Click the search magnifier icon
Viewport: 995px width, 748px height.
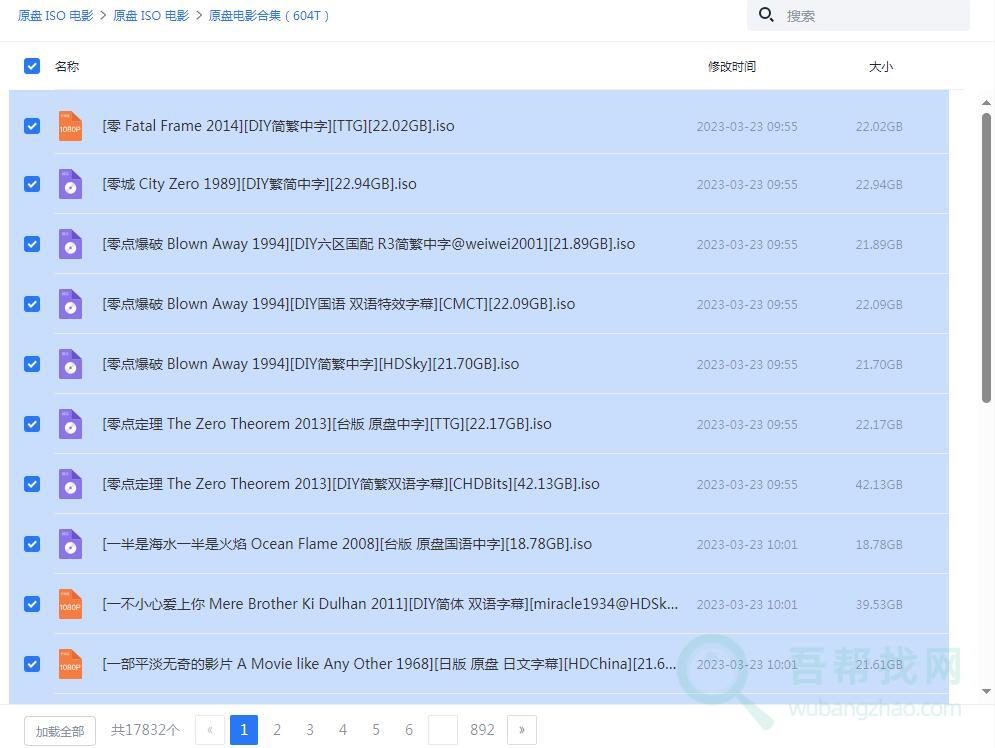click(767, 15)
